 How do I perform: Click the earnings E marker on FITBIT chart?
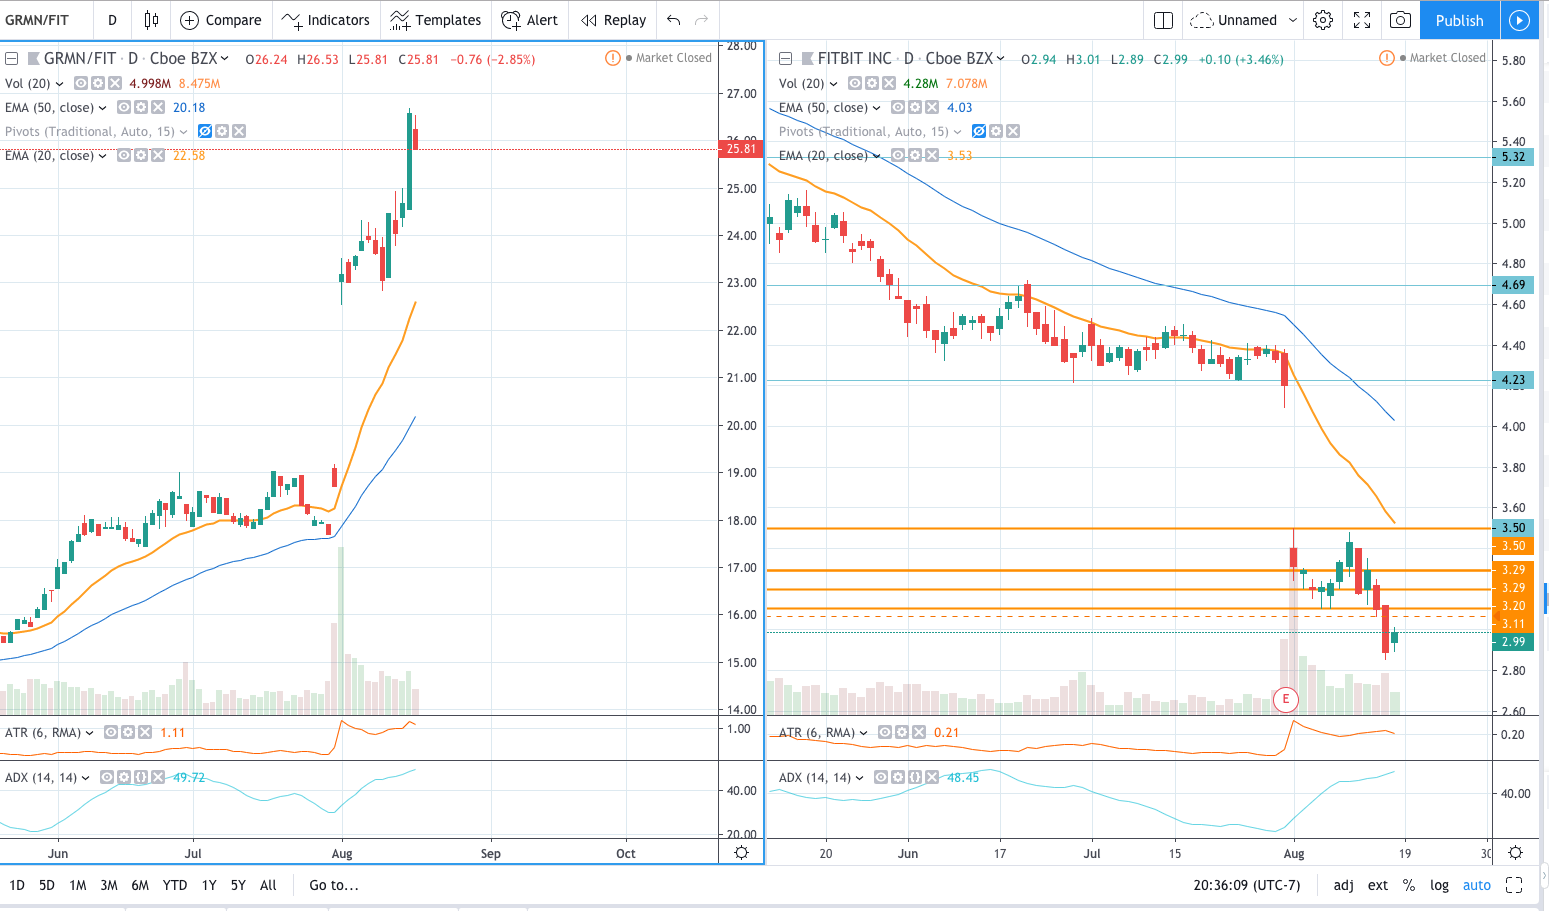point(1286,699)
